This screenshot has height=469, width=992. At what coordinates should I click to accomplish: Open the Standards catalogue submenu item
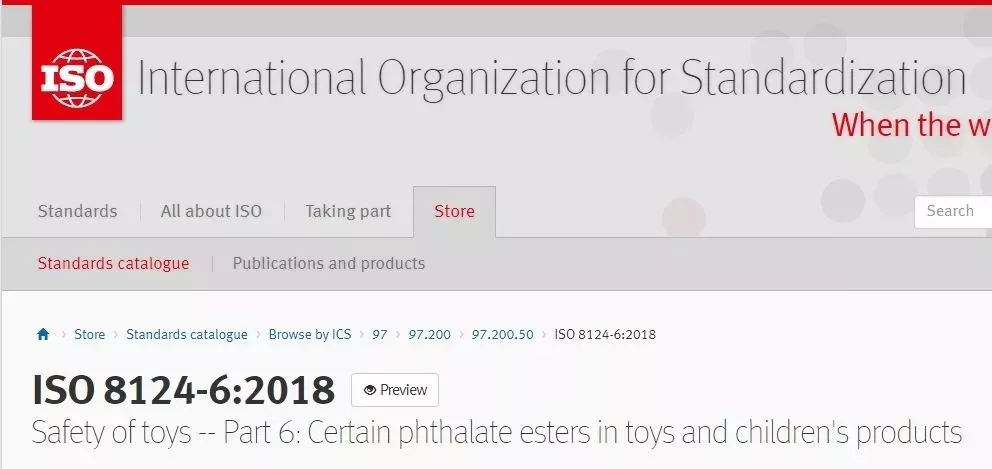[113, 263]
